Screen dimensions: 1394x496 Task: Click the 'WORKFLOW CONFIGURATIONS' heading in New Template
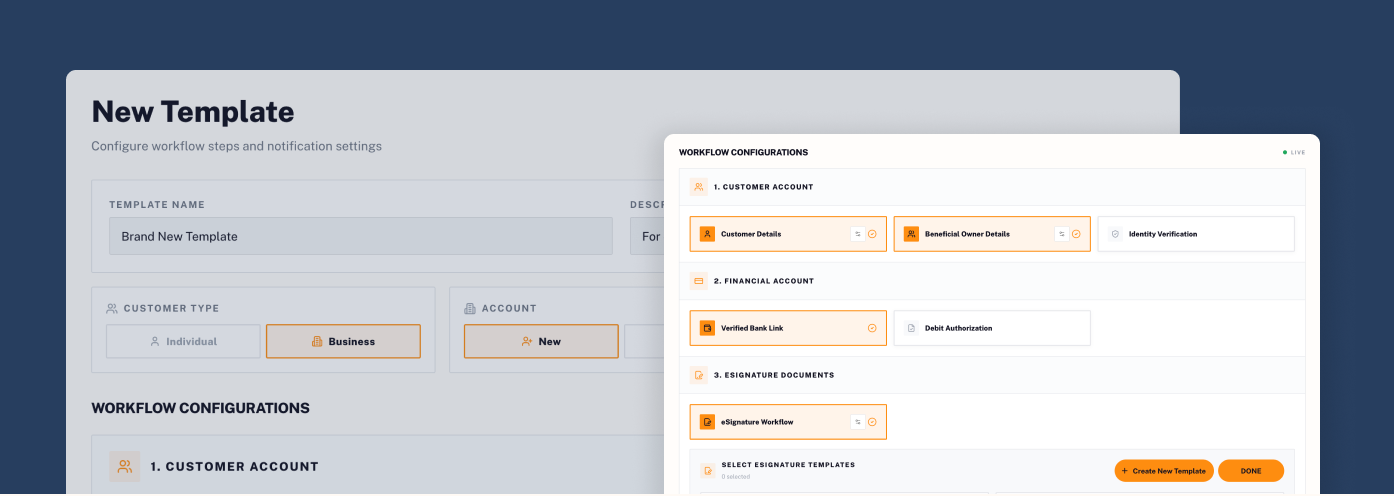pyautogui.click(x=200, y=408)
